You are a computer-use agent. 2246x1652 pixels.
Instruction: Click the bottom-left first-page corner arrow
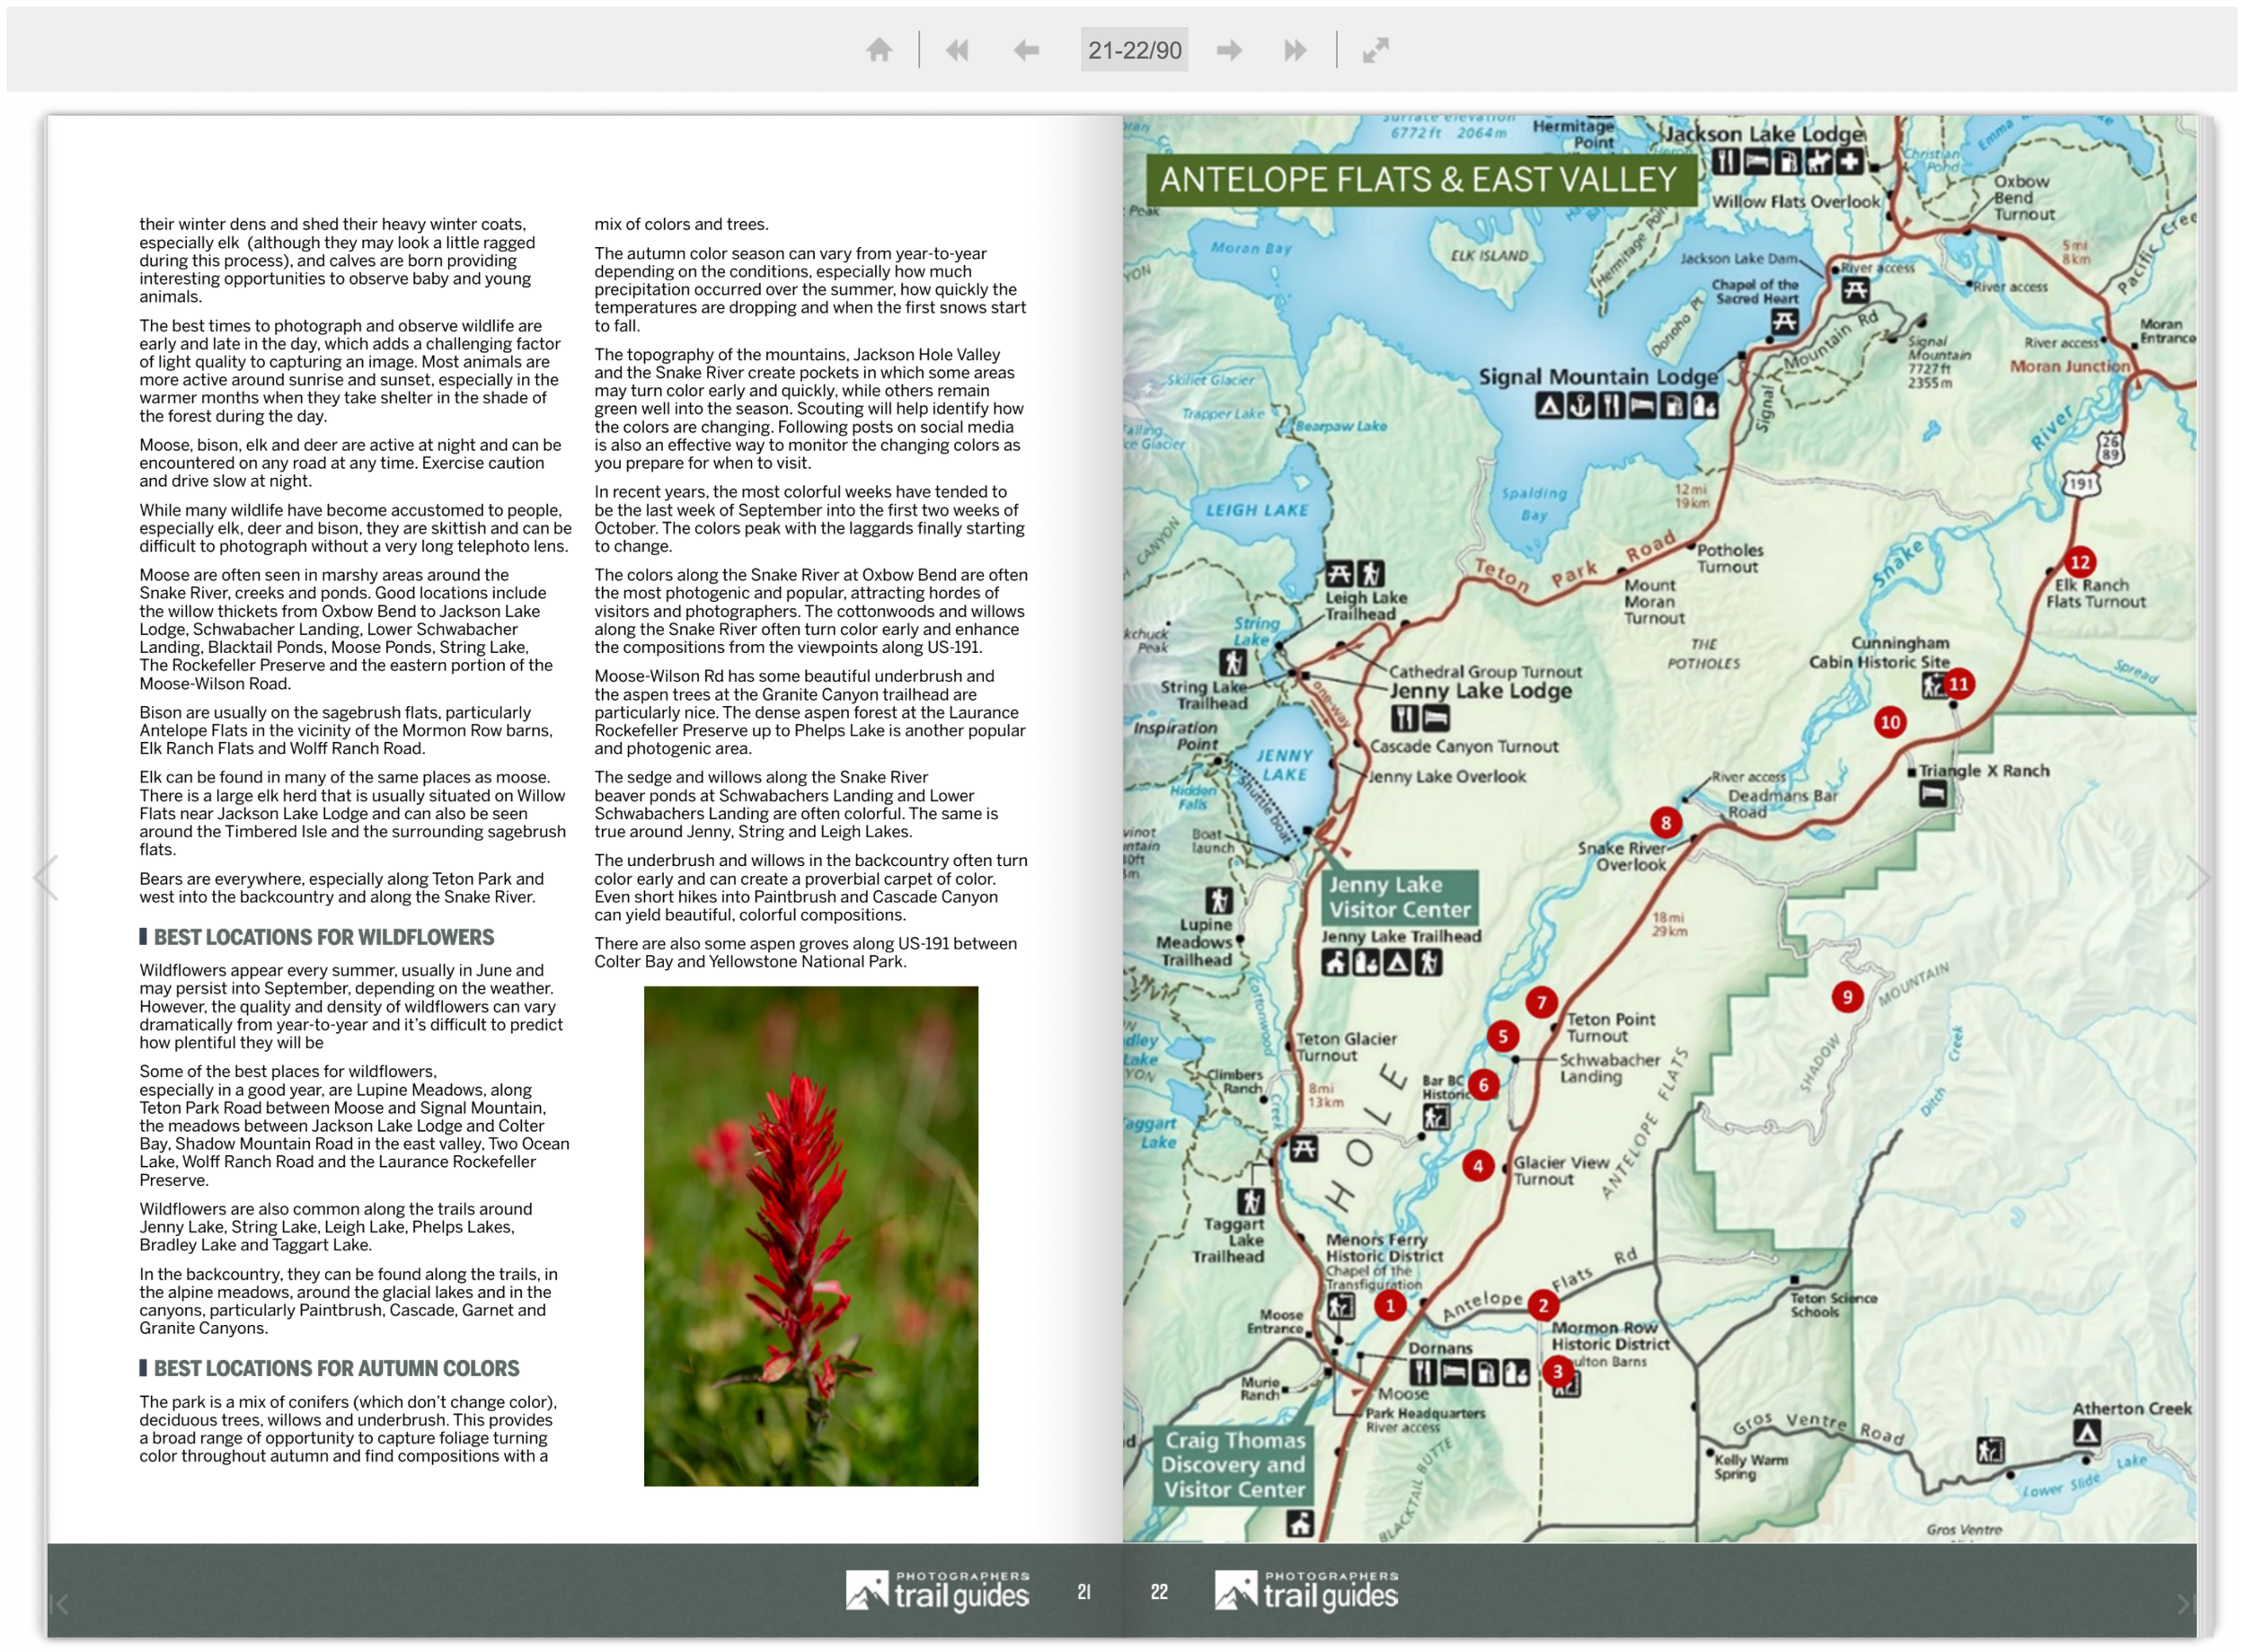pyautogui.click(x=60, y=1604)
